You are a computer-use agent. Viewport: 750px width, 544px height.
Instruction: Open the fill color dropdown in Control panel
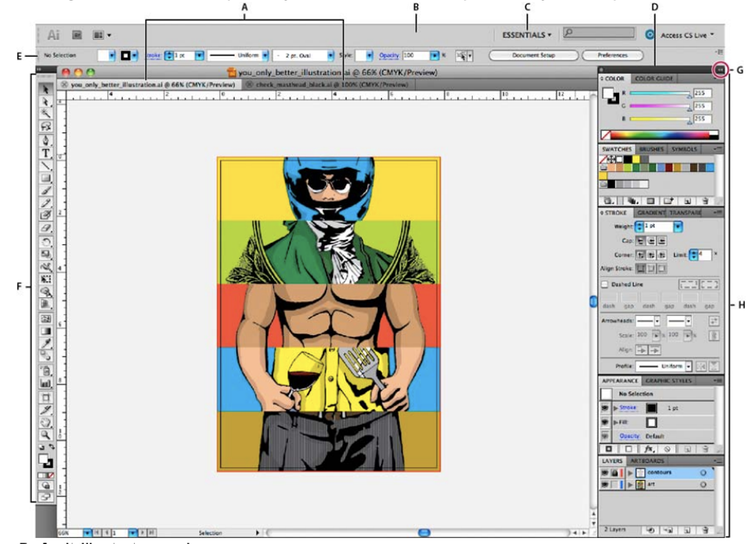point(112,56)
